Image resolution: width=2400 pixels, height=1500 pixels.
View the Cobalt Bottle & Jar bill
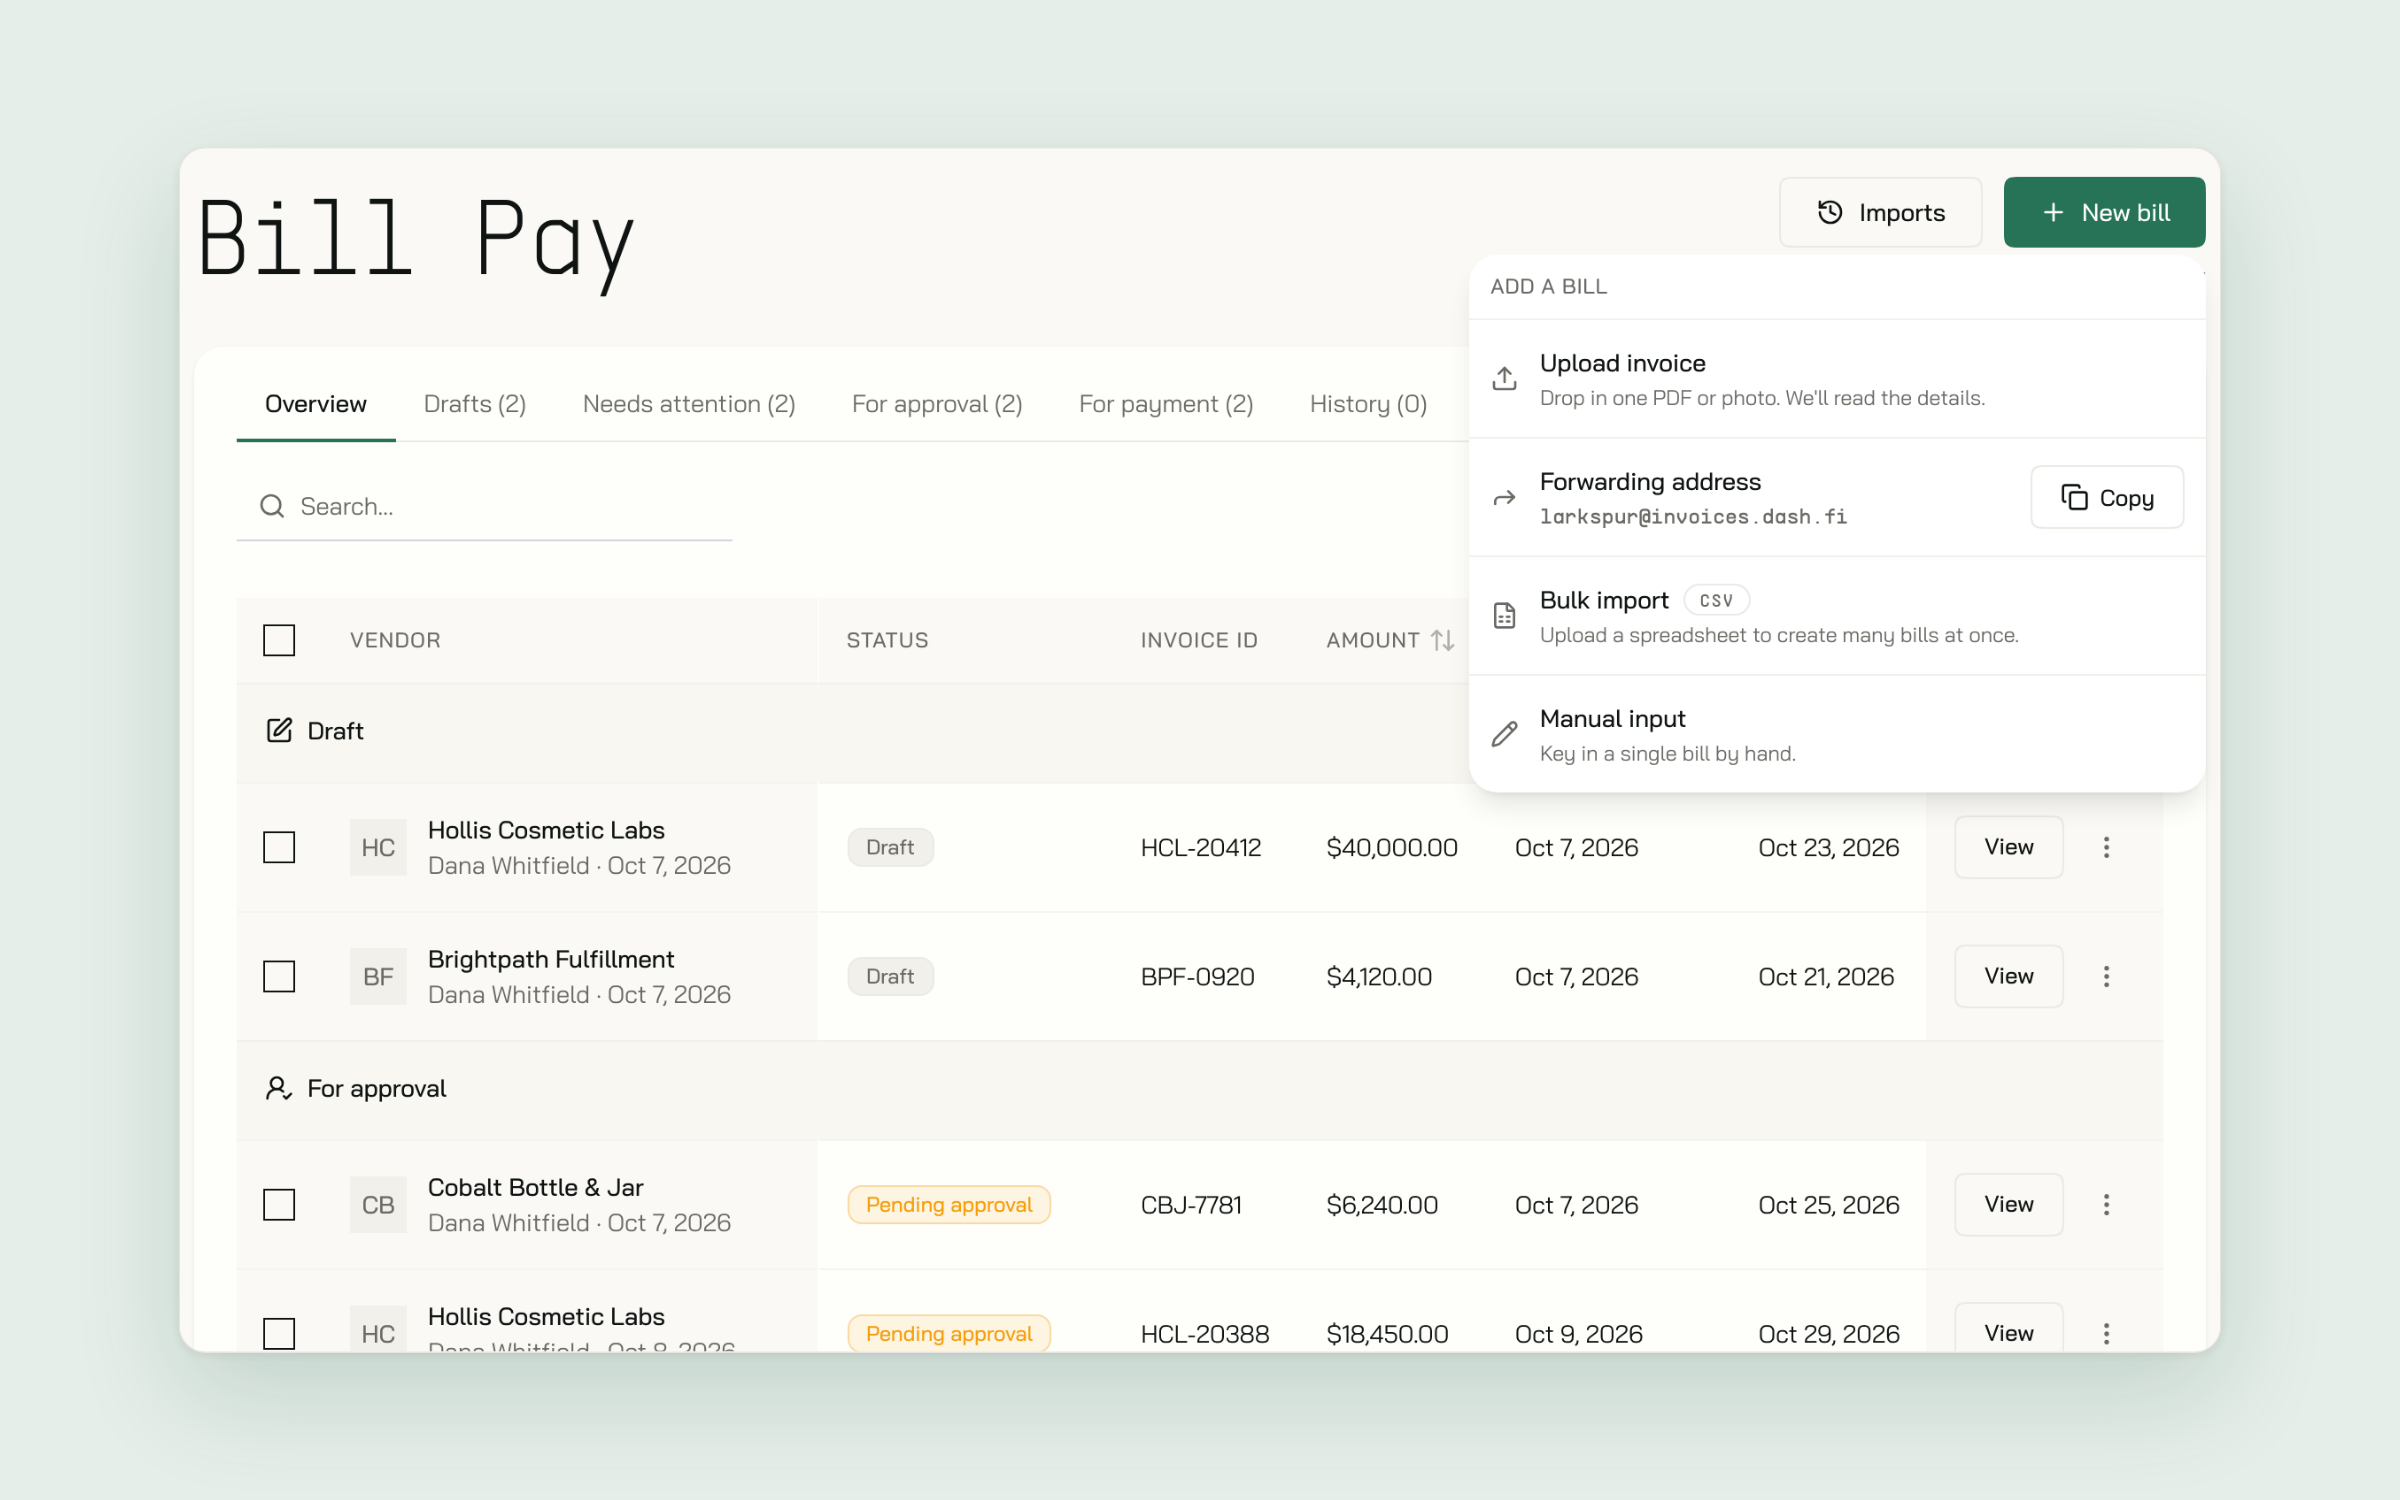2008,1204
